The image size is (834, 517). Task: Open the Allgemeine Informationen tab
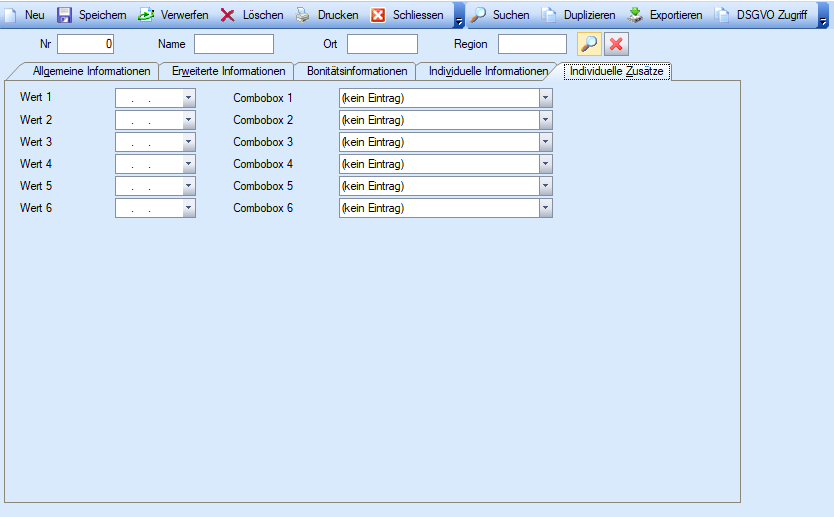[91, 71]
